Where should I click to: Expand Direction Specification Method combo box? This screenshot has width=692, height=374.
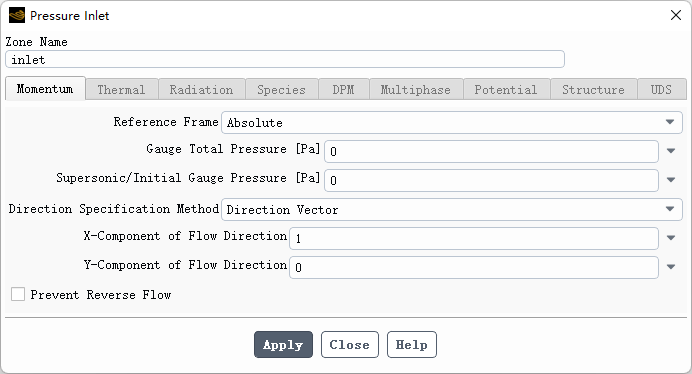click(451, 209)
